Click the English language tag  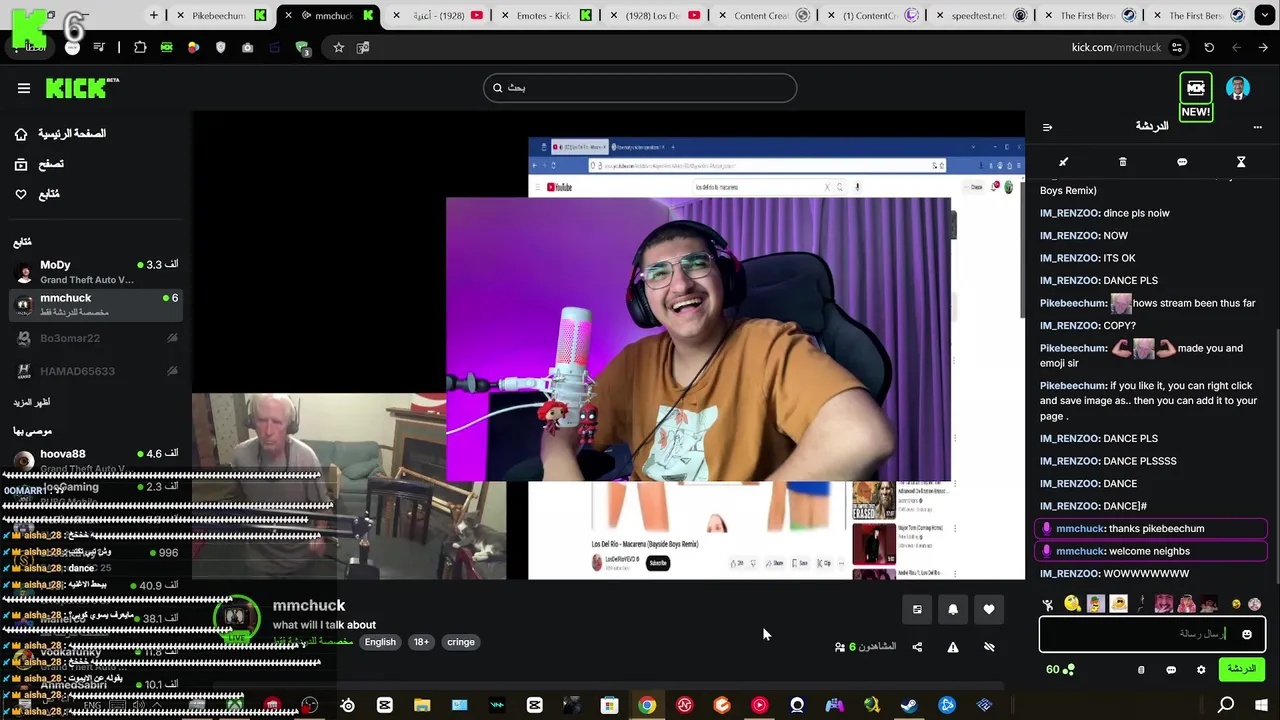point(380,642)
